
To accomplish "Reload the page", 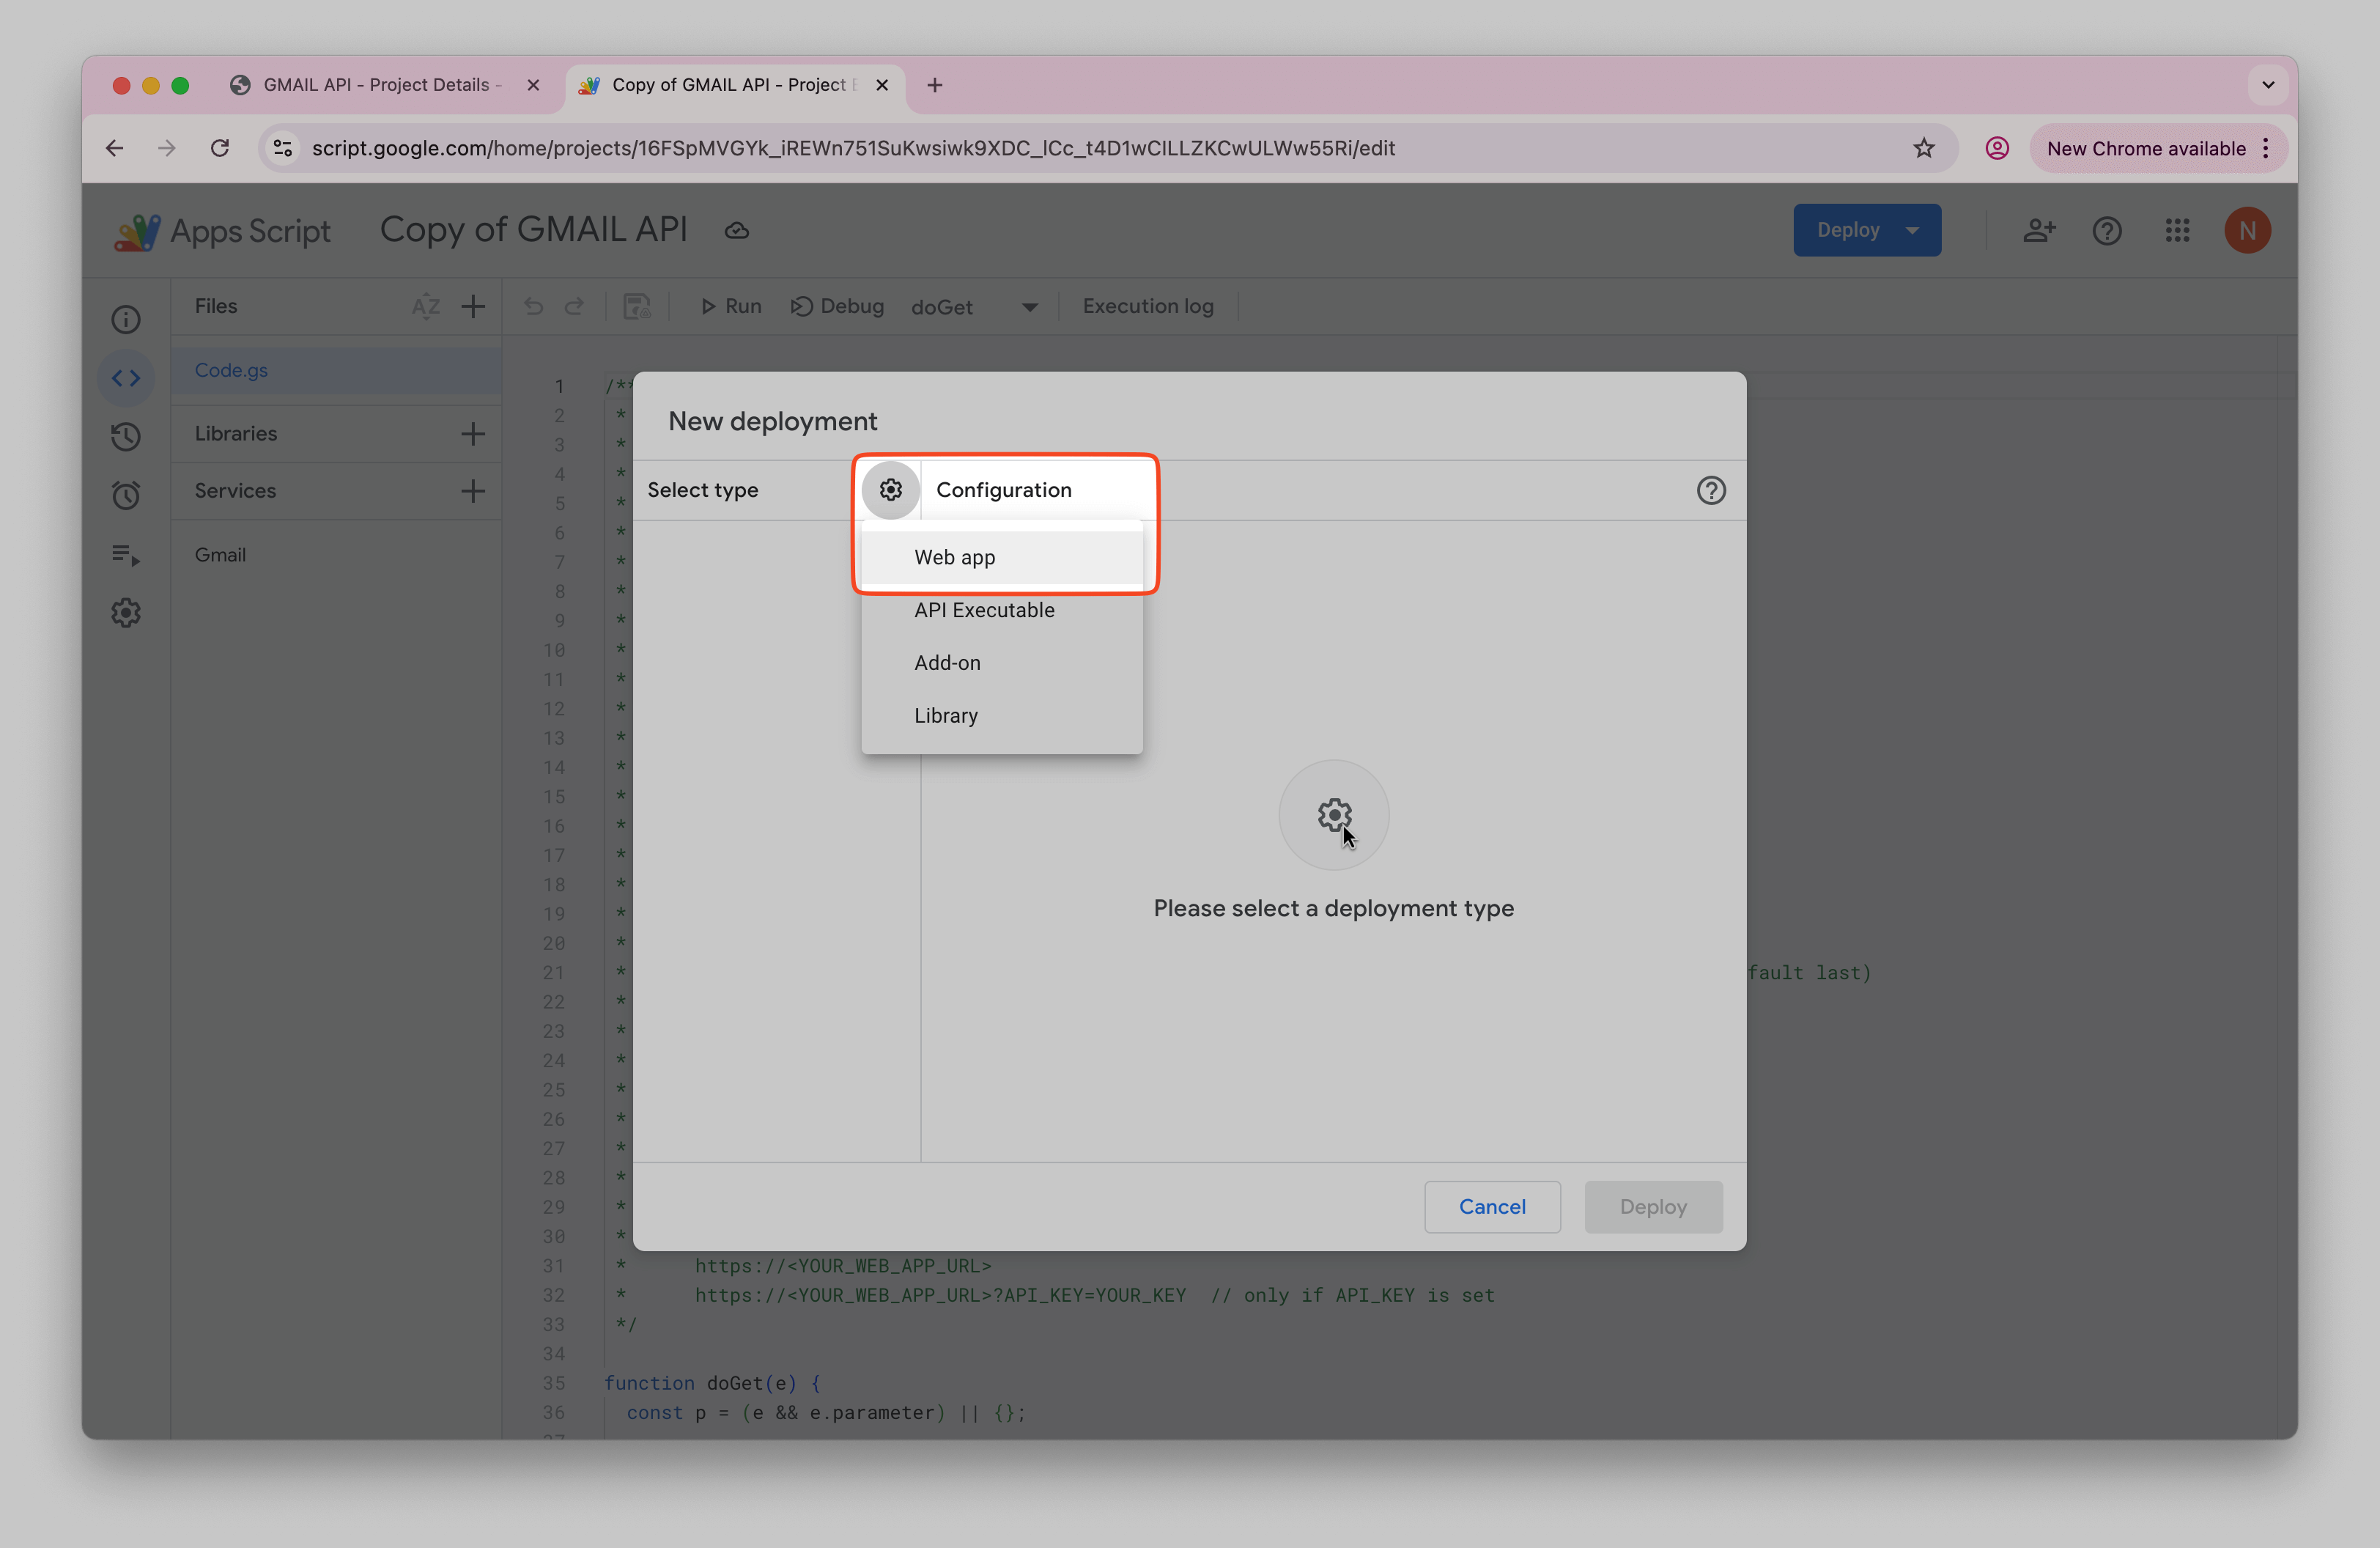I will pyautogui.click(x=220, y=148).
